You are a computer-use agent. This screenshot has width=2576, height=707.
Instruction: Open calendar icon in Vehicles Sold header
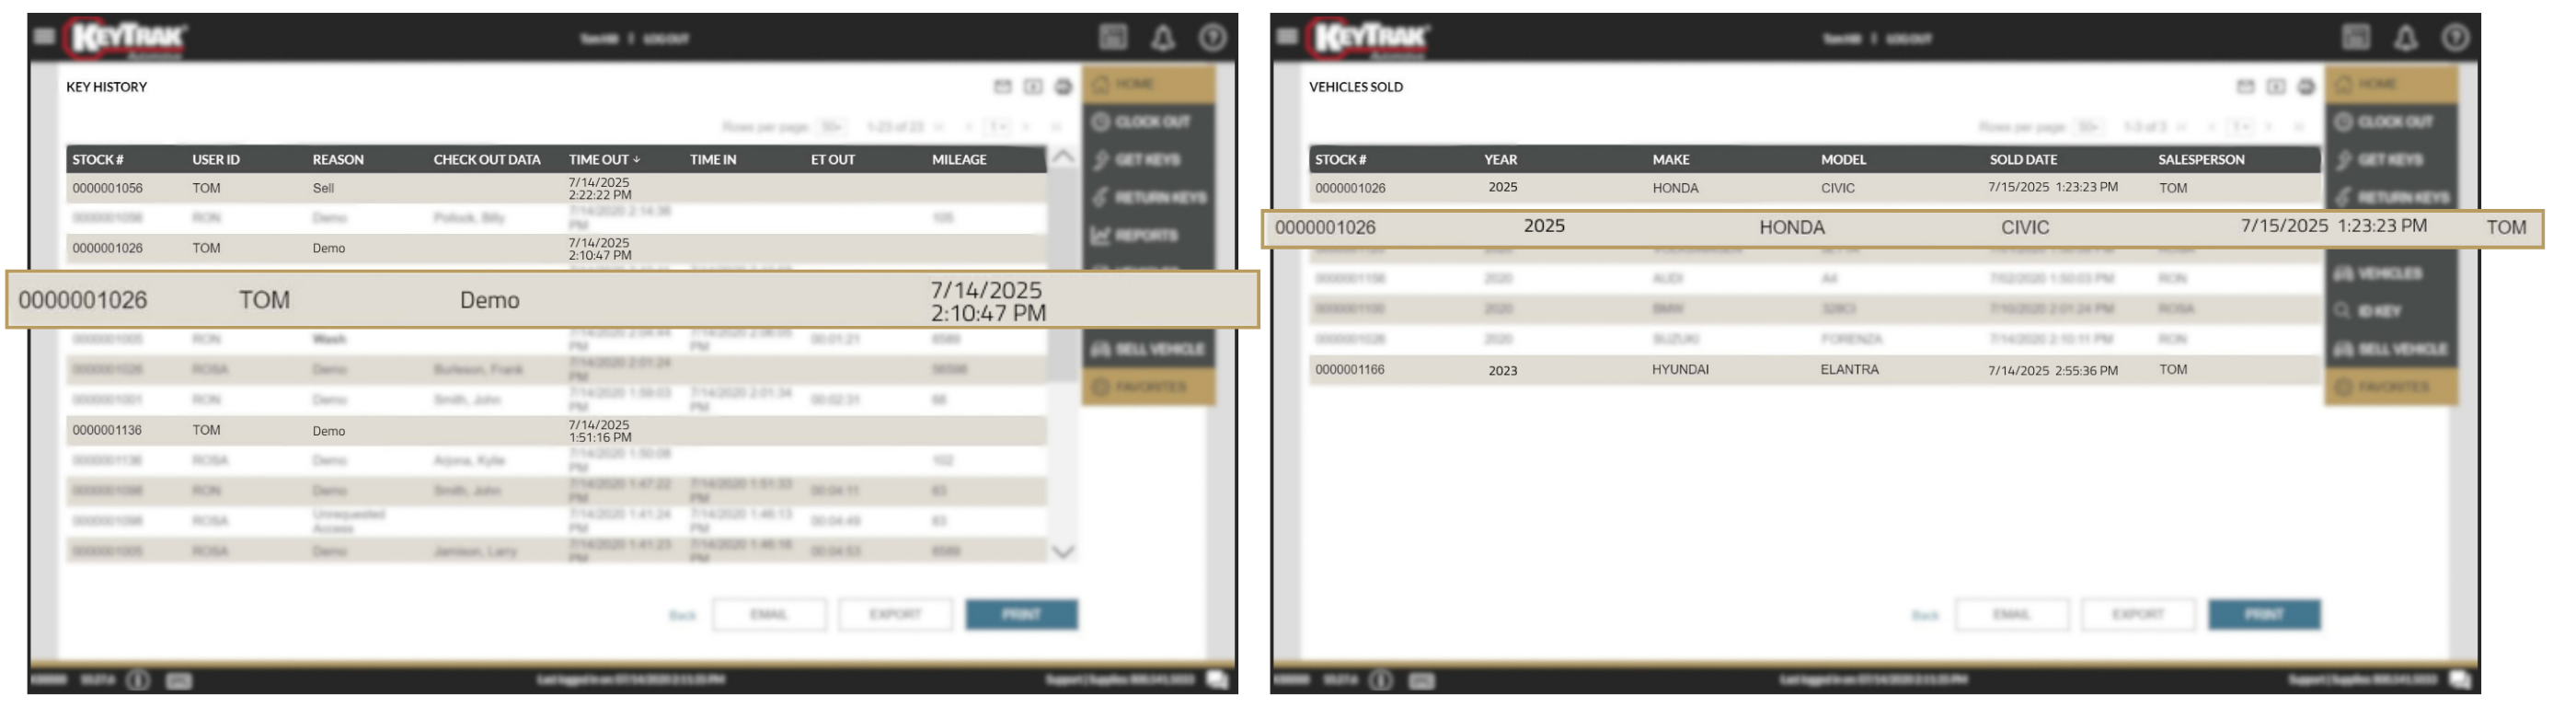[x=2356, y=38]
